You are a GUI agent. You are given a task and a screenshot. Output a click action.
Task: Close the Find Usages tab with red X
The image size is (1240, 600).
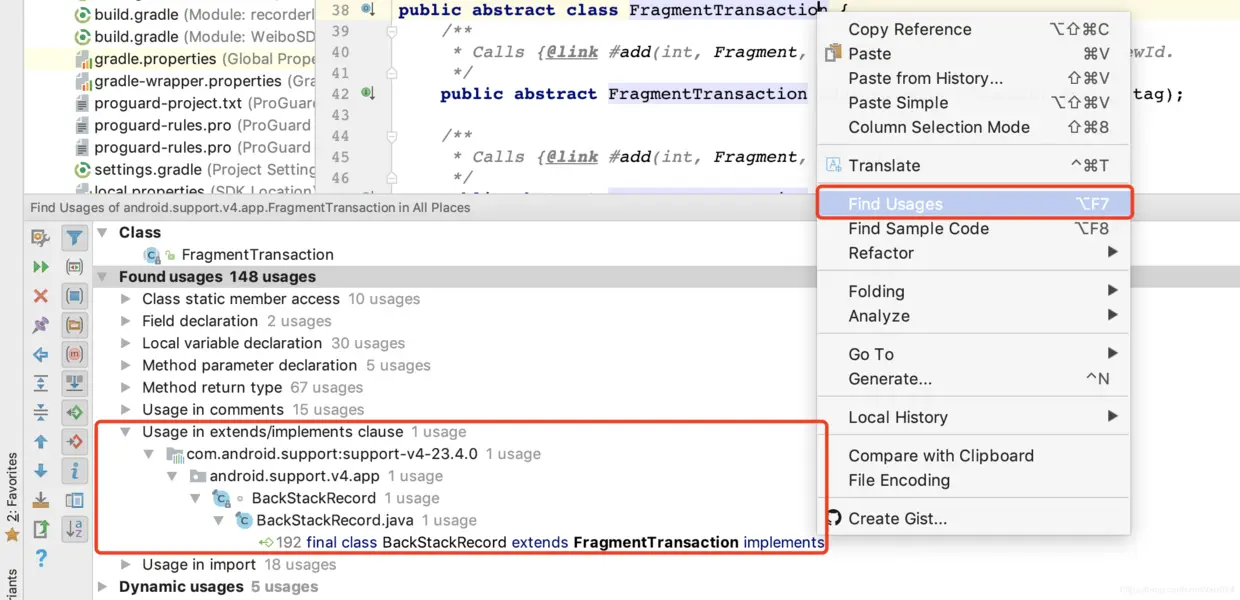pyautogui.click(x=41, y=296)
